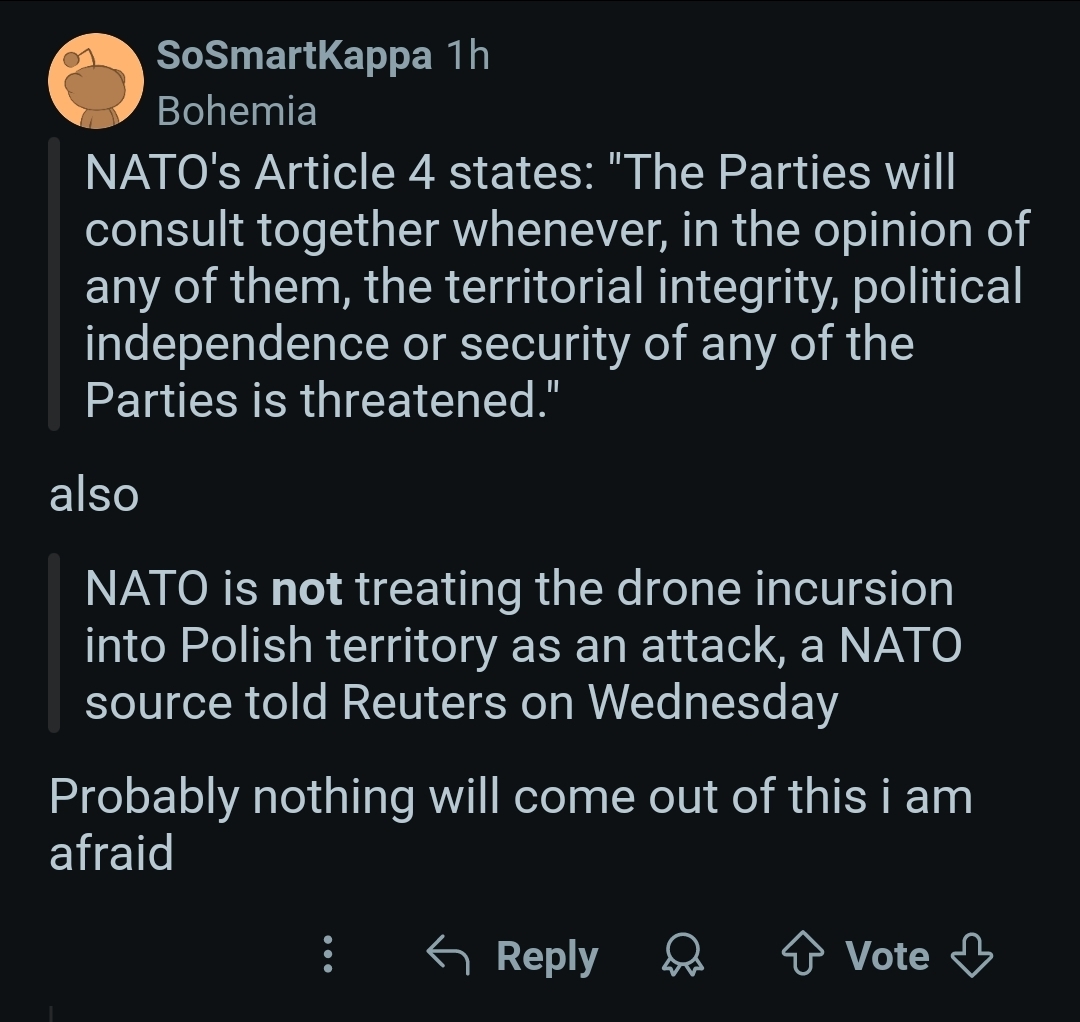
Task: Tap the Vote count label
Action: pyautogui.click(x=887, y=956)
